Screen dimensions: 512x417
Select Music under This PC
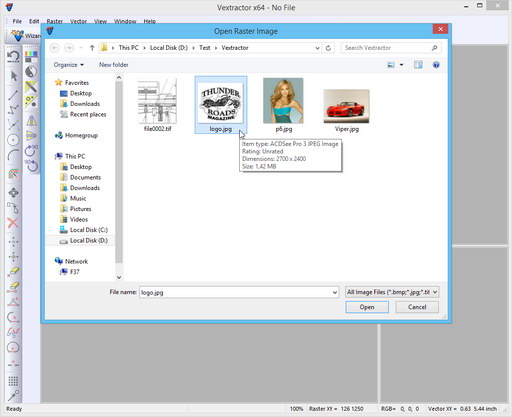pos(78,198)
